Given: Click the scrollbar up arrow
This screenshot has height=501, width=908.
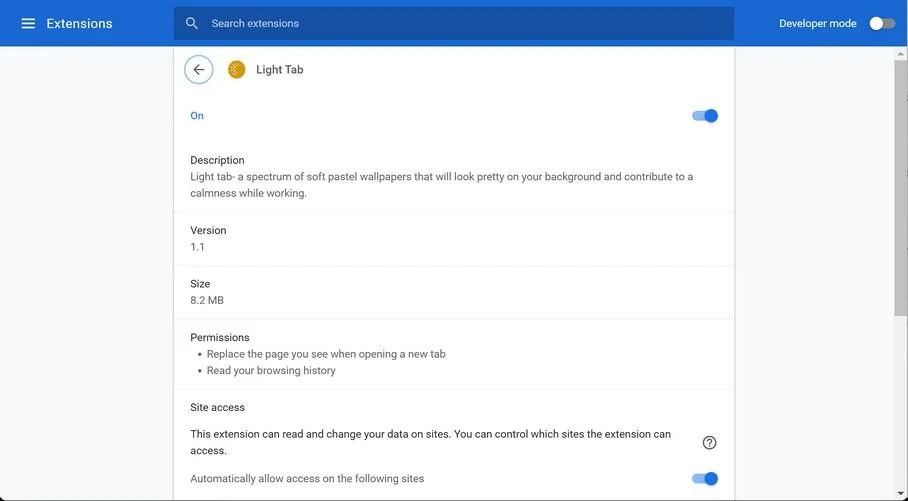Looking at the screenshot, I should coord(900,53).
